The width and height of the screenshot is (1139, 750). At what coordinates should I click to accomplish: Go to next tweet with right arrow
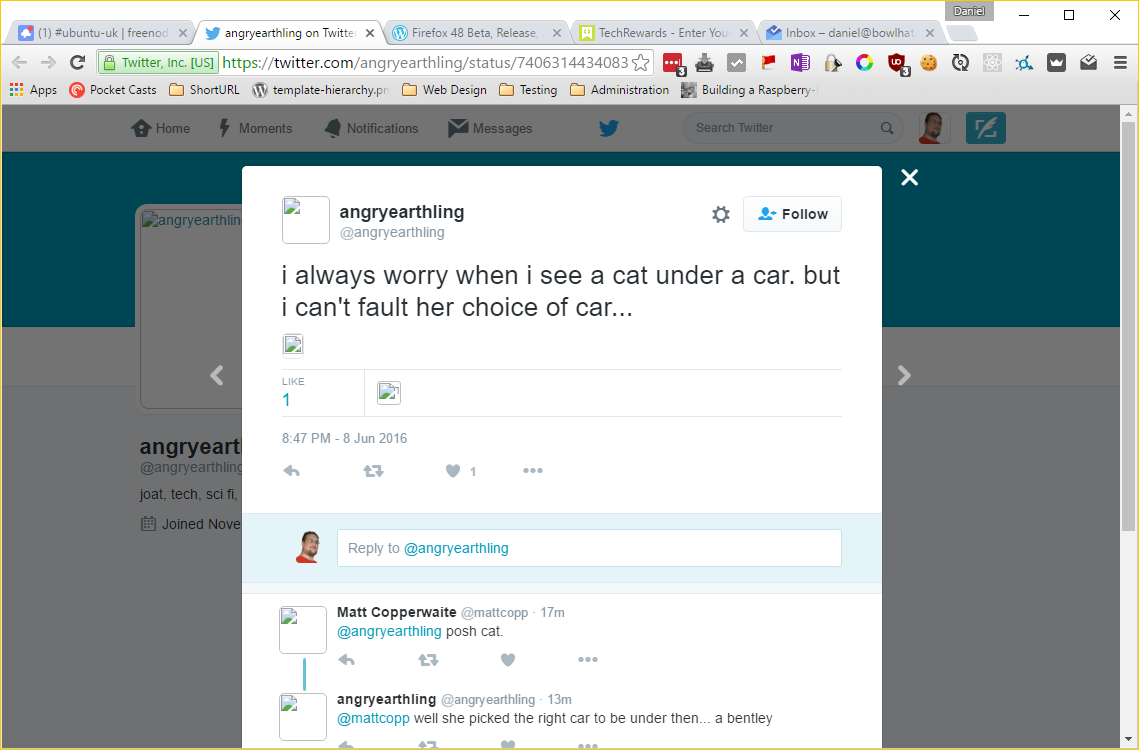(904, 375)
